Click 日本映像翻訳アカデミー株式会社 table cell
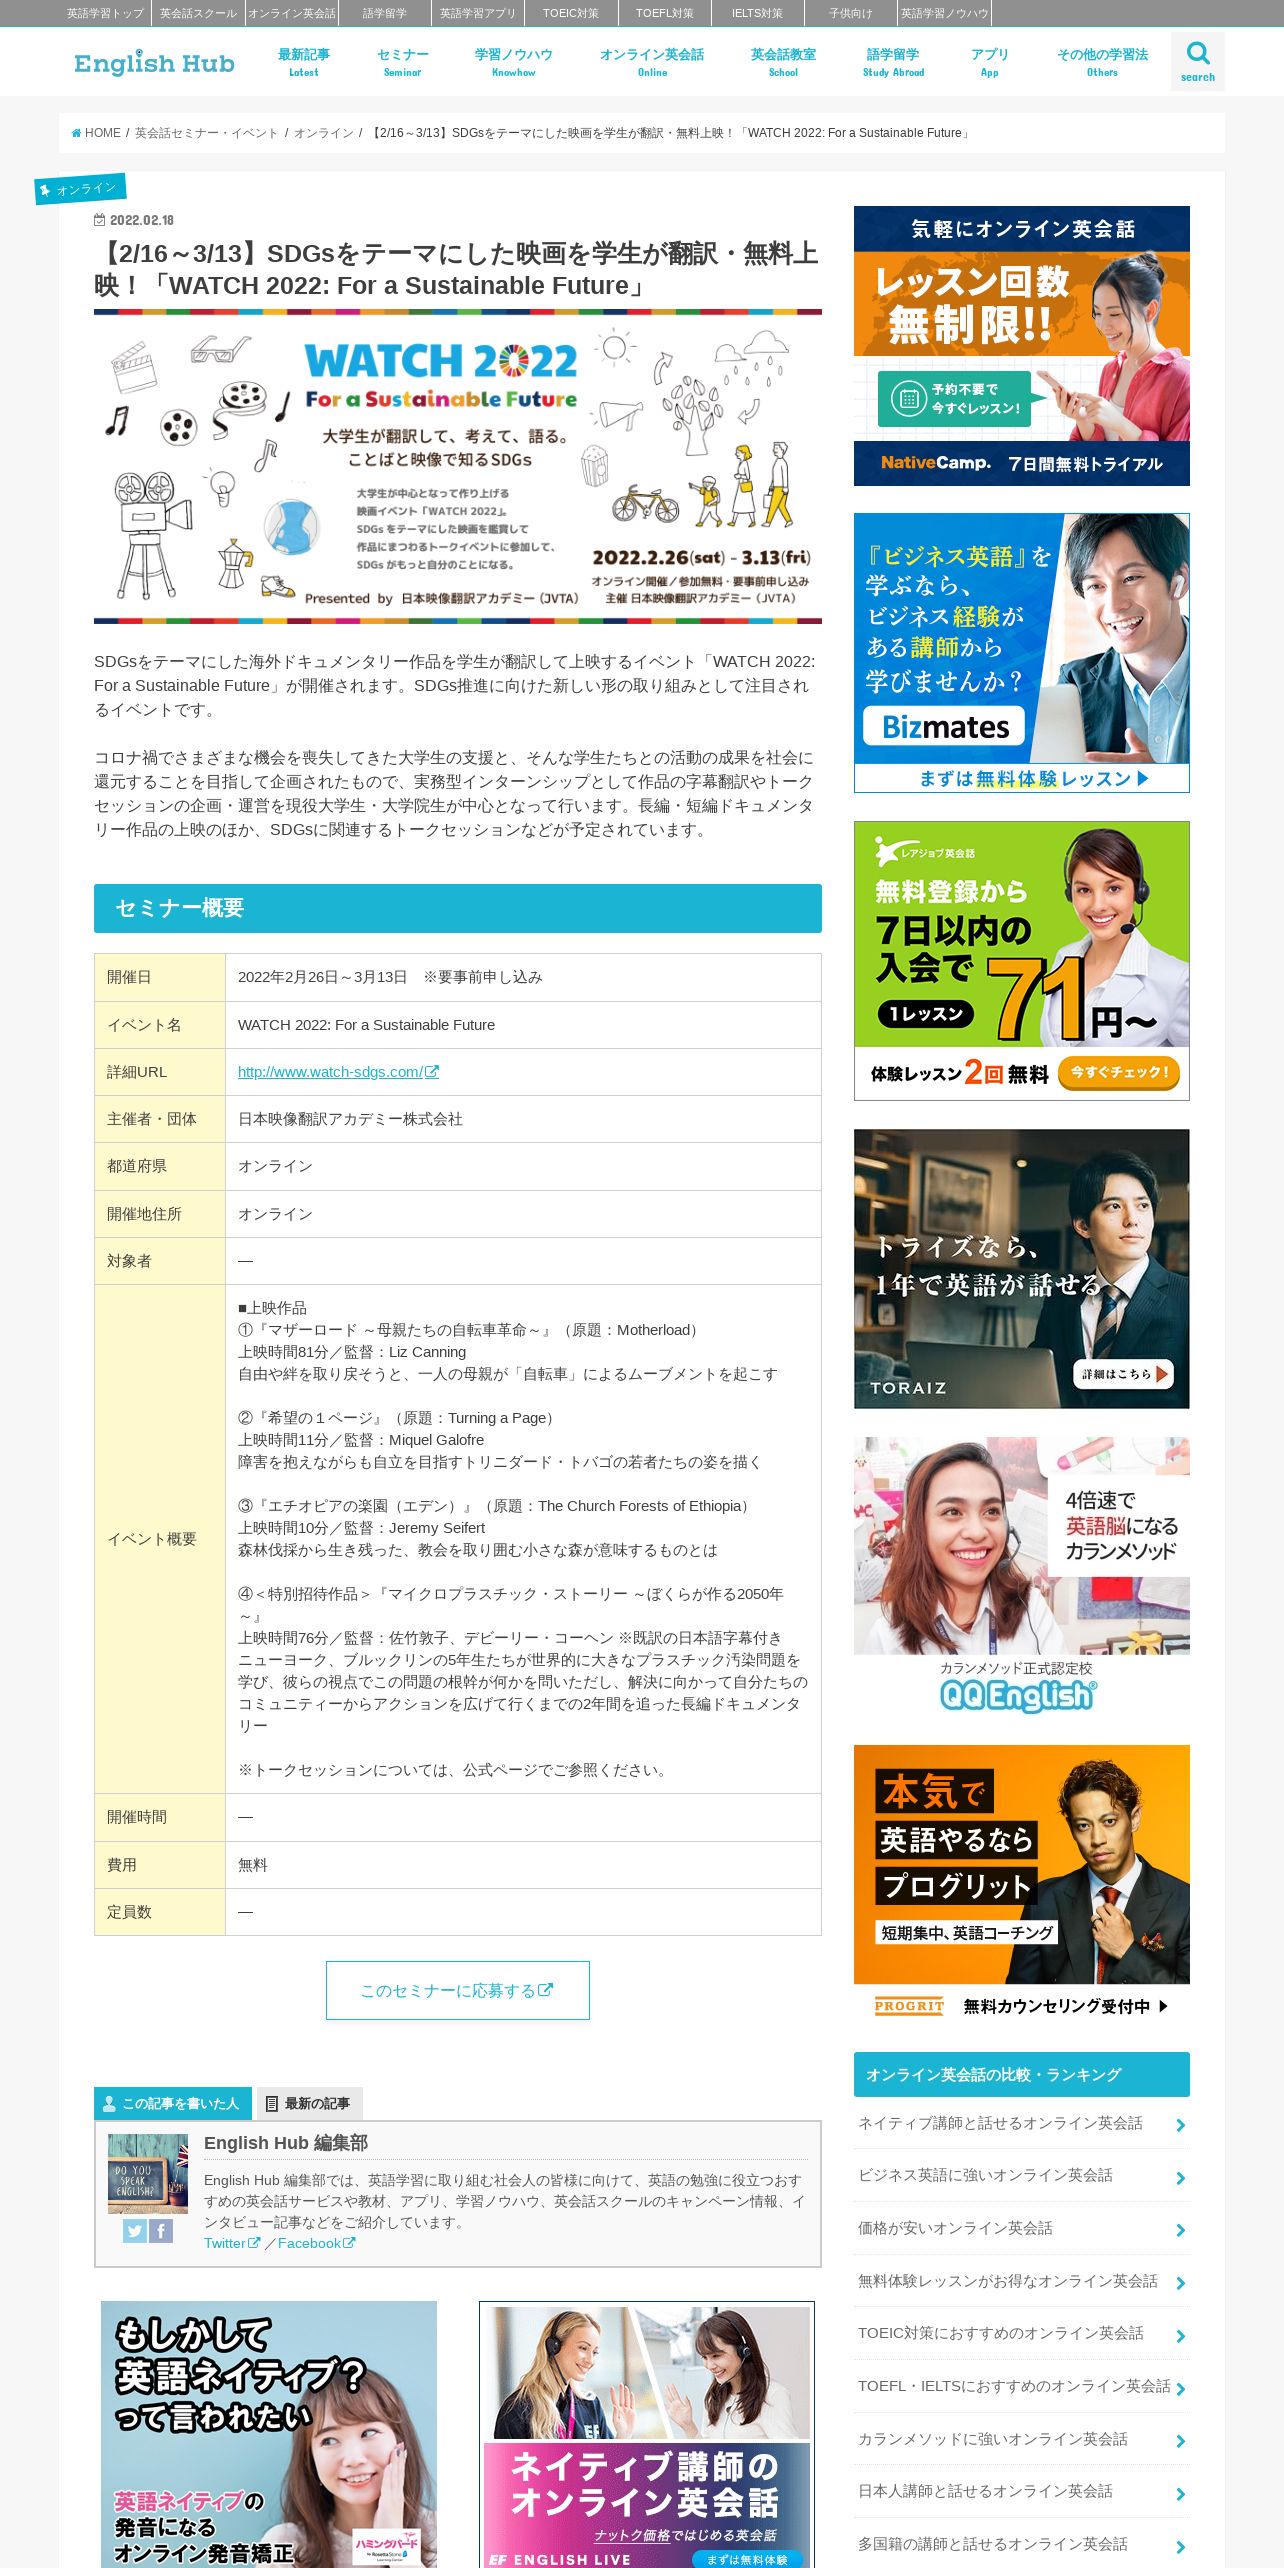The height and width of the screenshot is (2568, 1284). [523, 1119]
